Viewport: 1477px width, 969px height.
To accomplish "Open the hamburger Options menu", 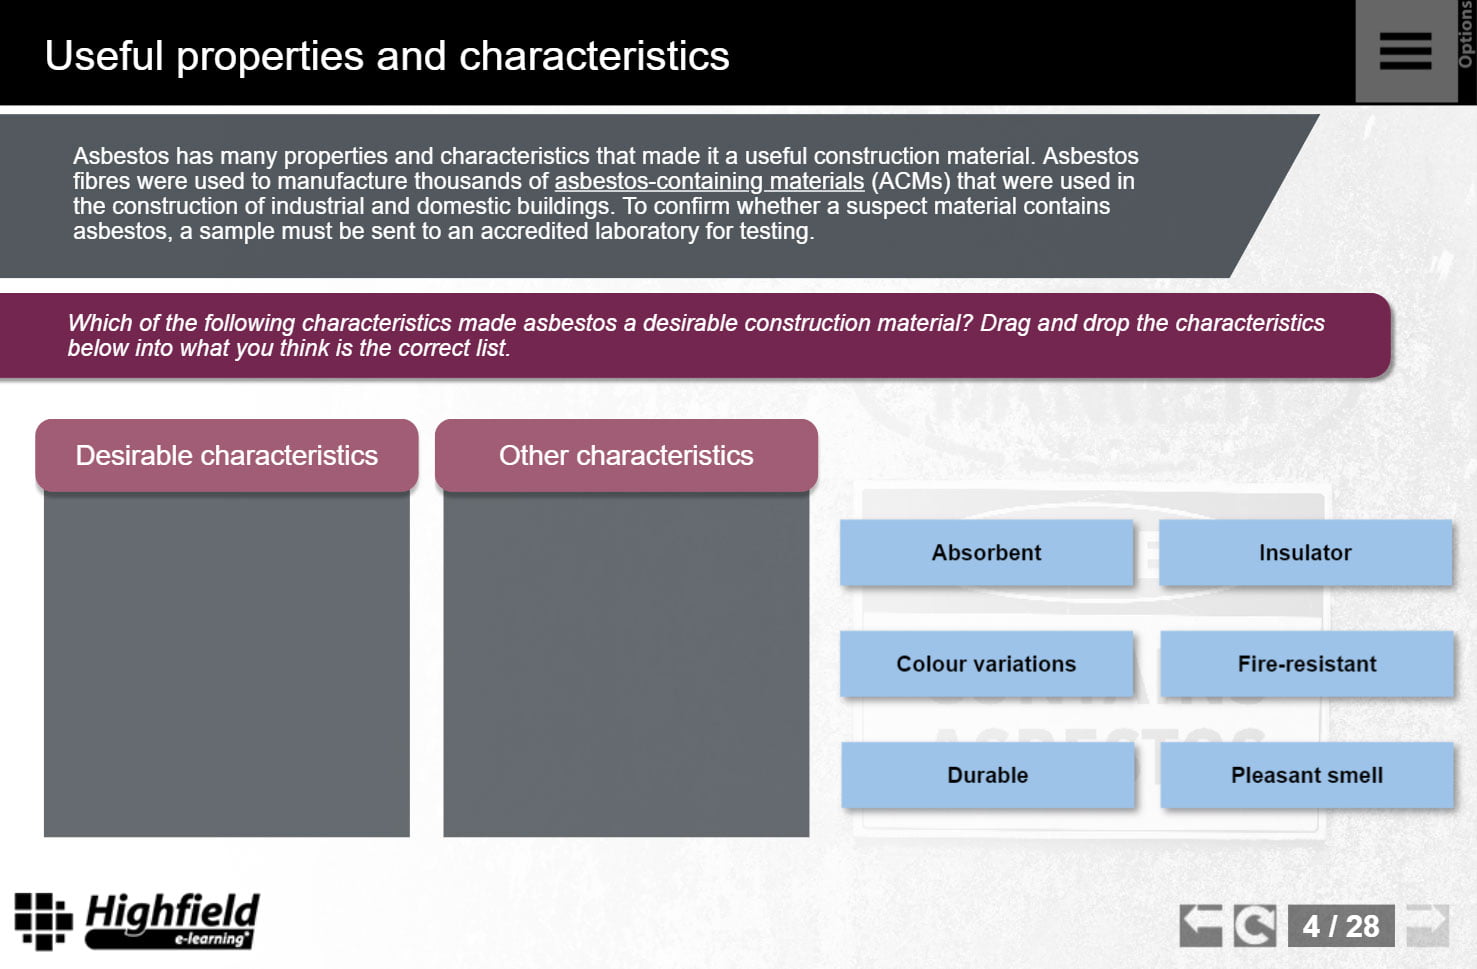I will click(x=1405, y=51).
